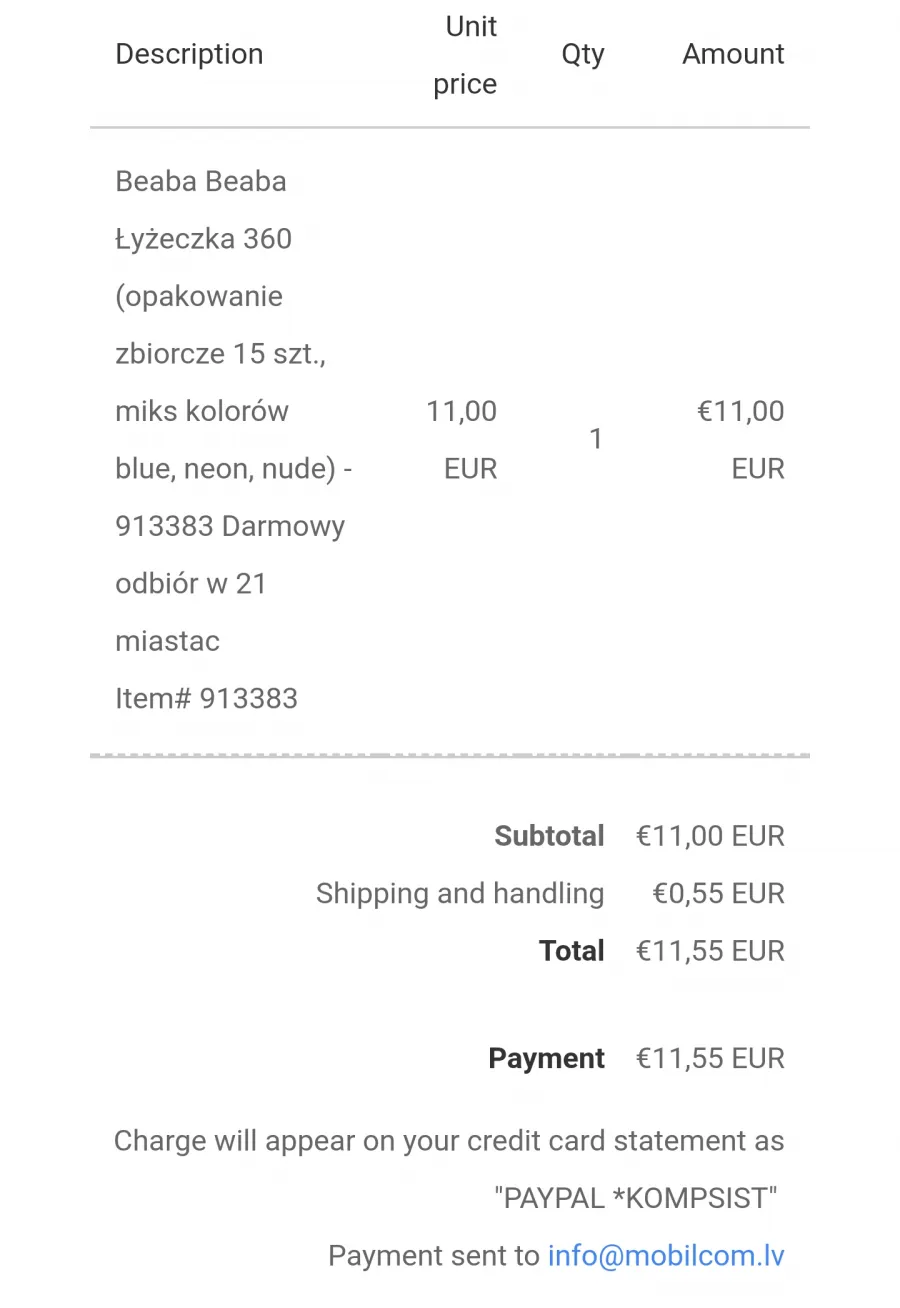
Task: Click the €11,00 EUR subtotal value
Action: click(710, 836)
